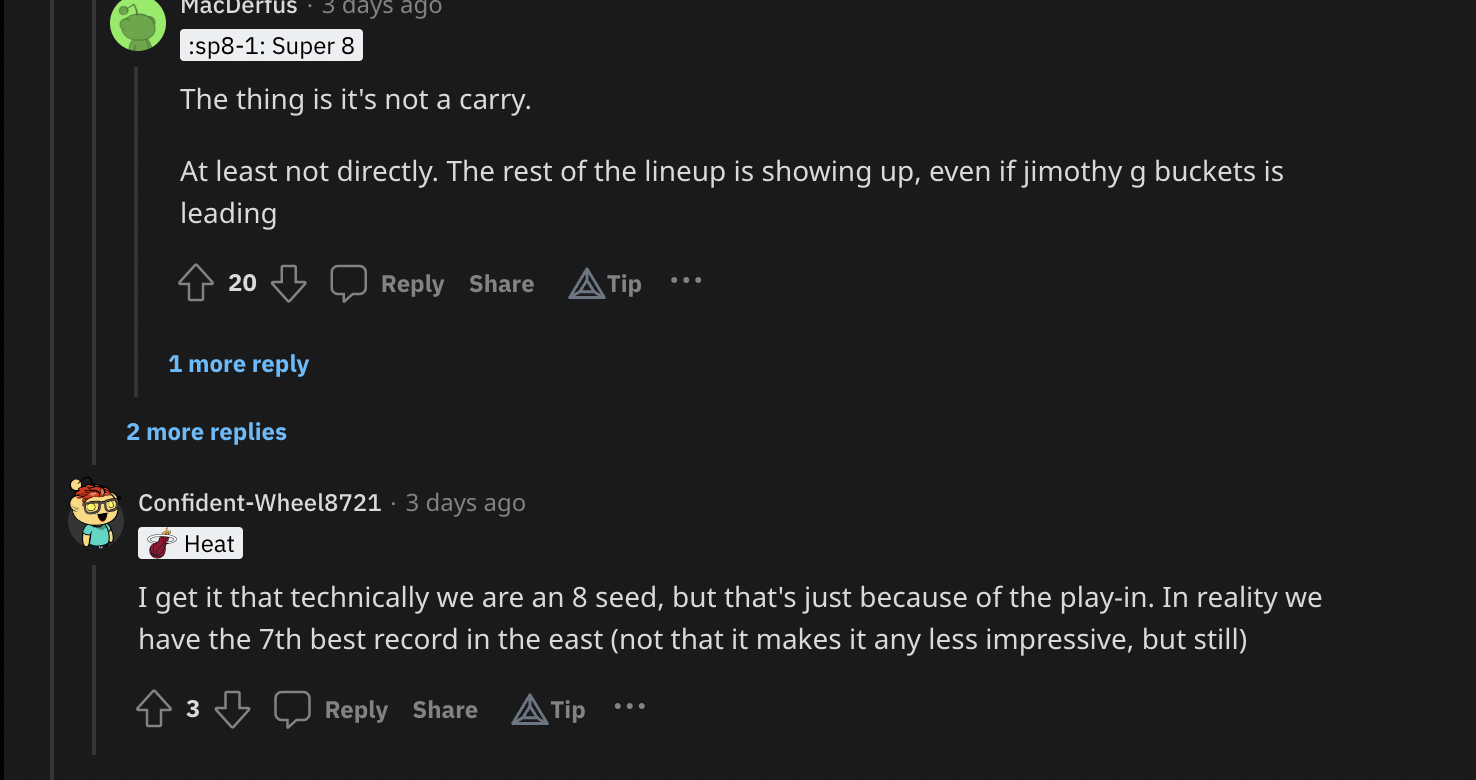This screenshot has height=780, width=1476.
Task: Click the speech bubble icon on MacDerfus's comment
Action: [x=349, y=283]
